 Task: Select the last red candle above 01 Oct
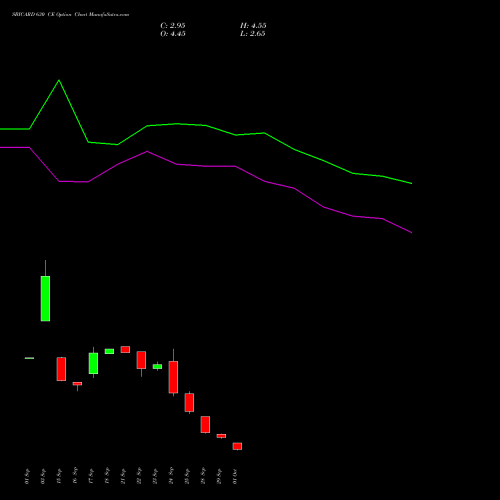(237, 446)
